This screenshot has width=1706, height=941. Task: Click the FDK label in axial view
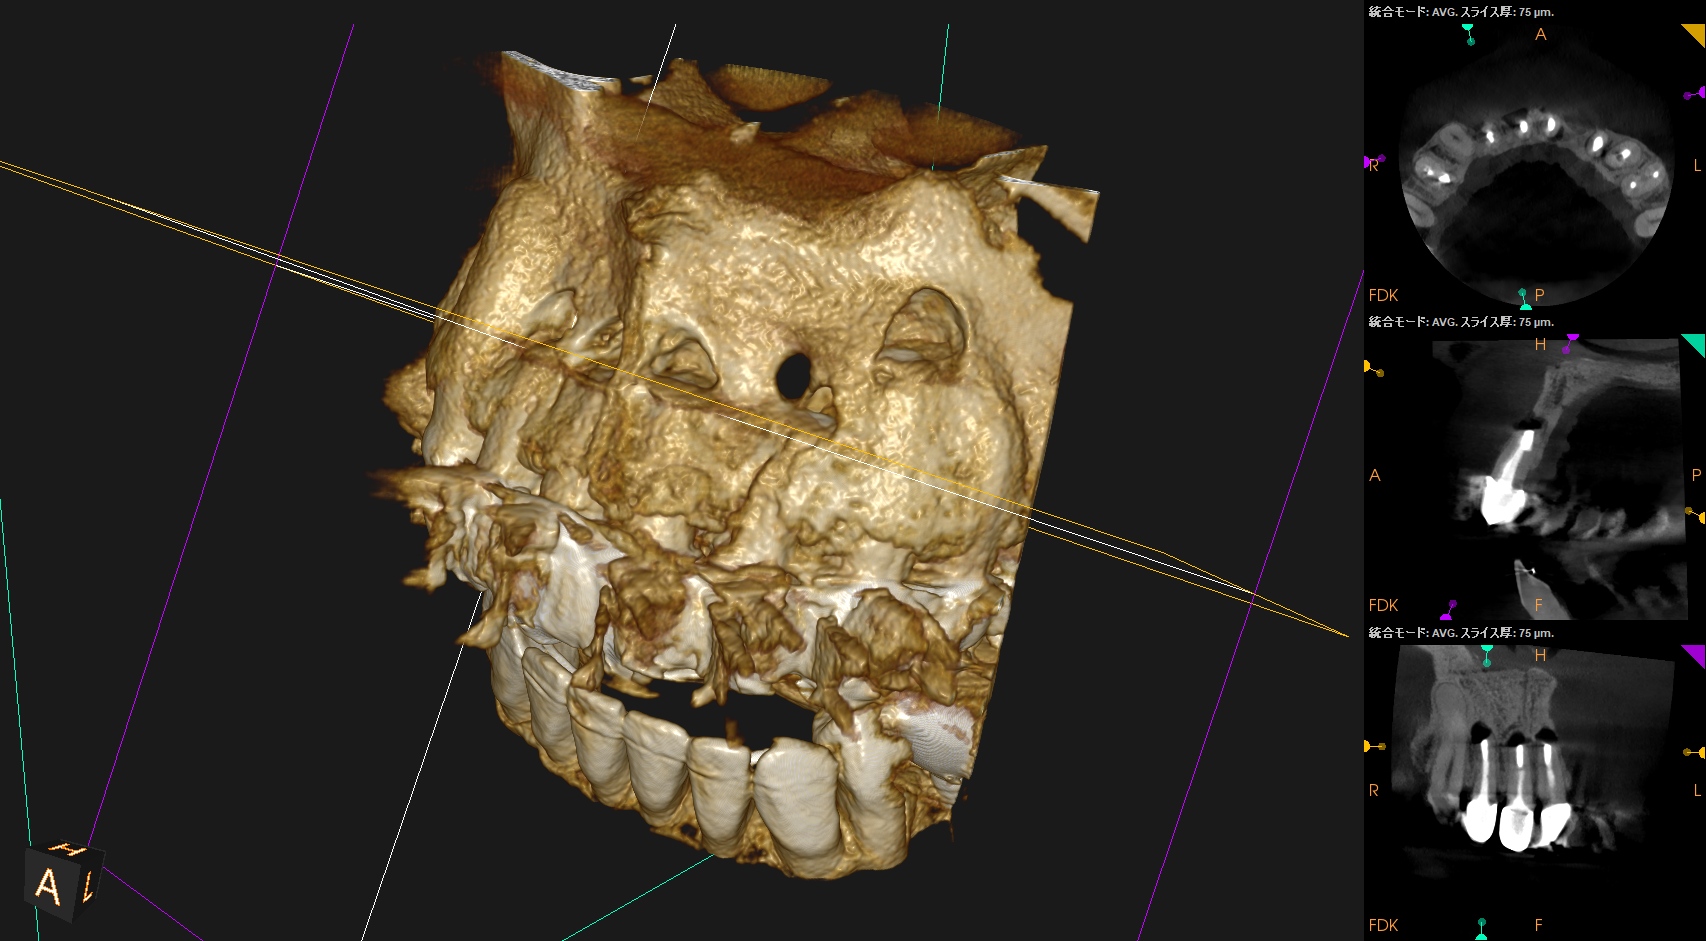click(1383, 295)
